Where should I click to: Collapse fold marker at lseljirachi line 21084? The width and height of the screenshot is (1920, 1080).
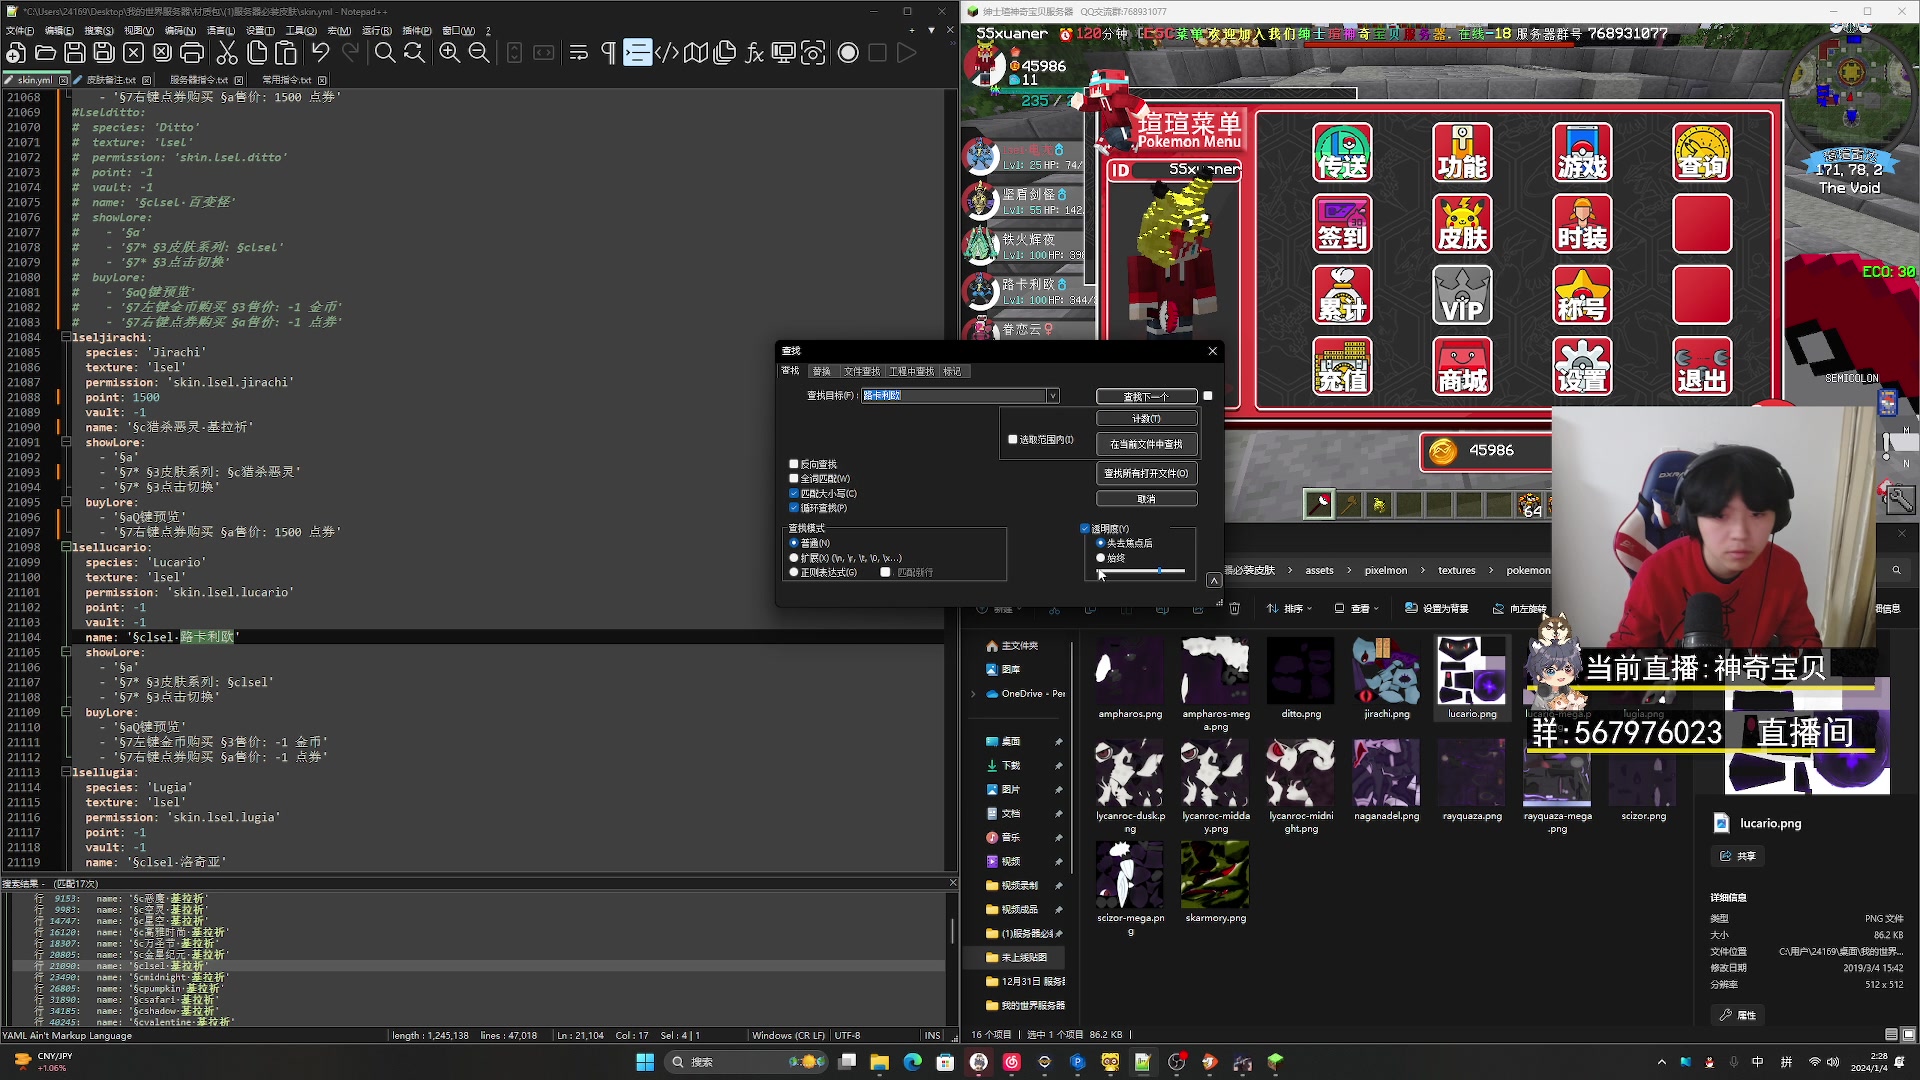click(x=66, y=337)
